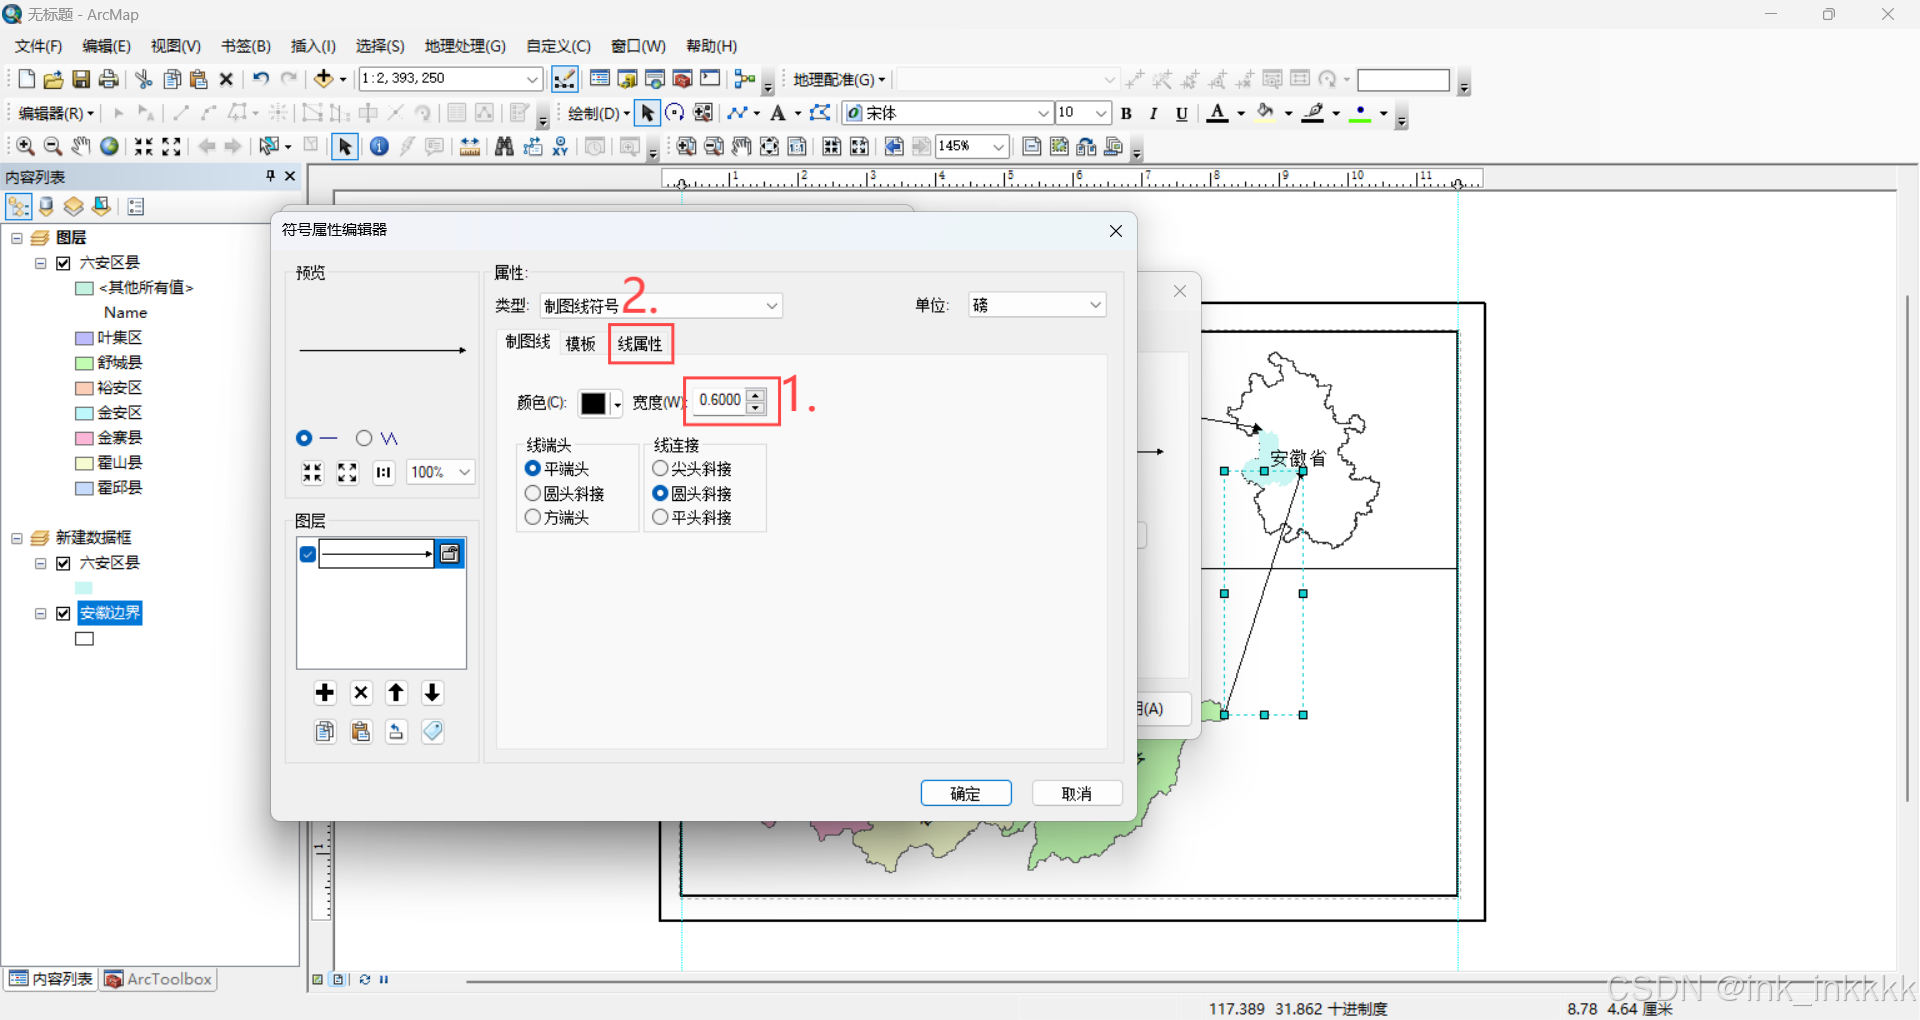Click the Undo arrow icon
Viewport: 1920px width, 1020px height.
click(x=261, y=79)
